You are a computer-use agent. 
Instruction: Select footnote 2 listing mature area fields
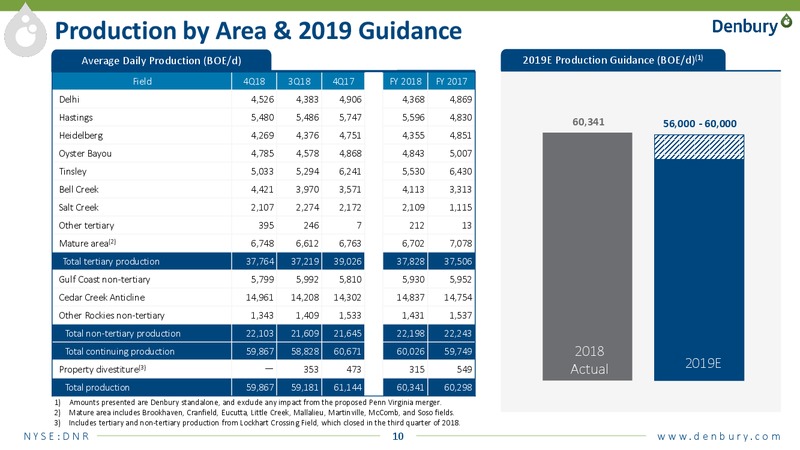pos(254,413)
